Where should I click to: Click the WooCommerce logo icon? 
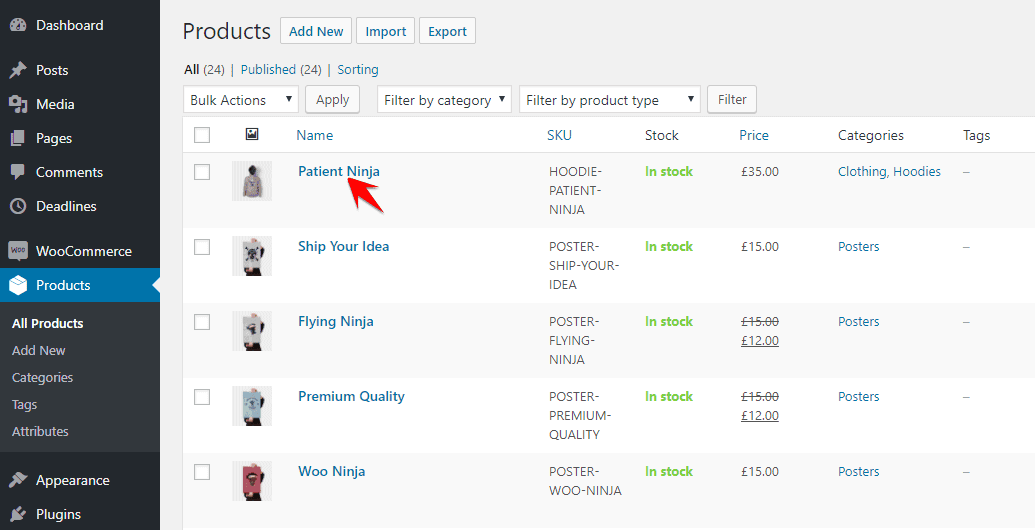[x=18, y=251]
